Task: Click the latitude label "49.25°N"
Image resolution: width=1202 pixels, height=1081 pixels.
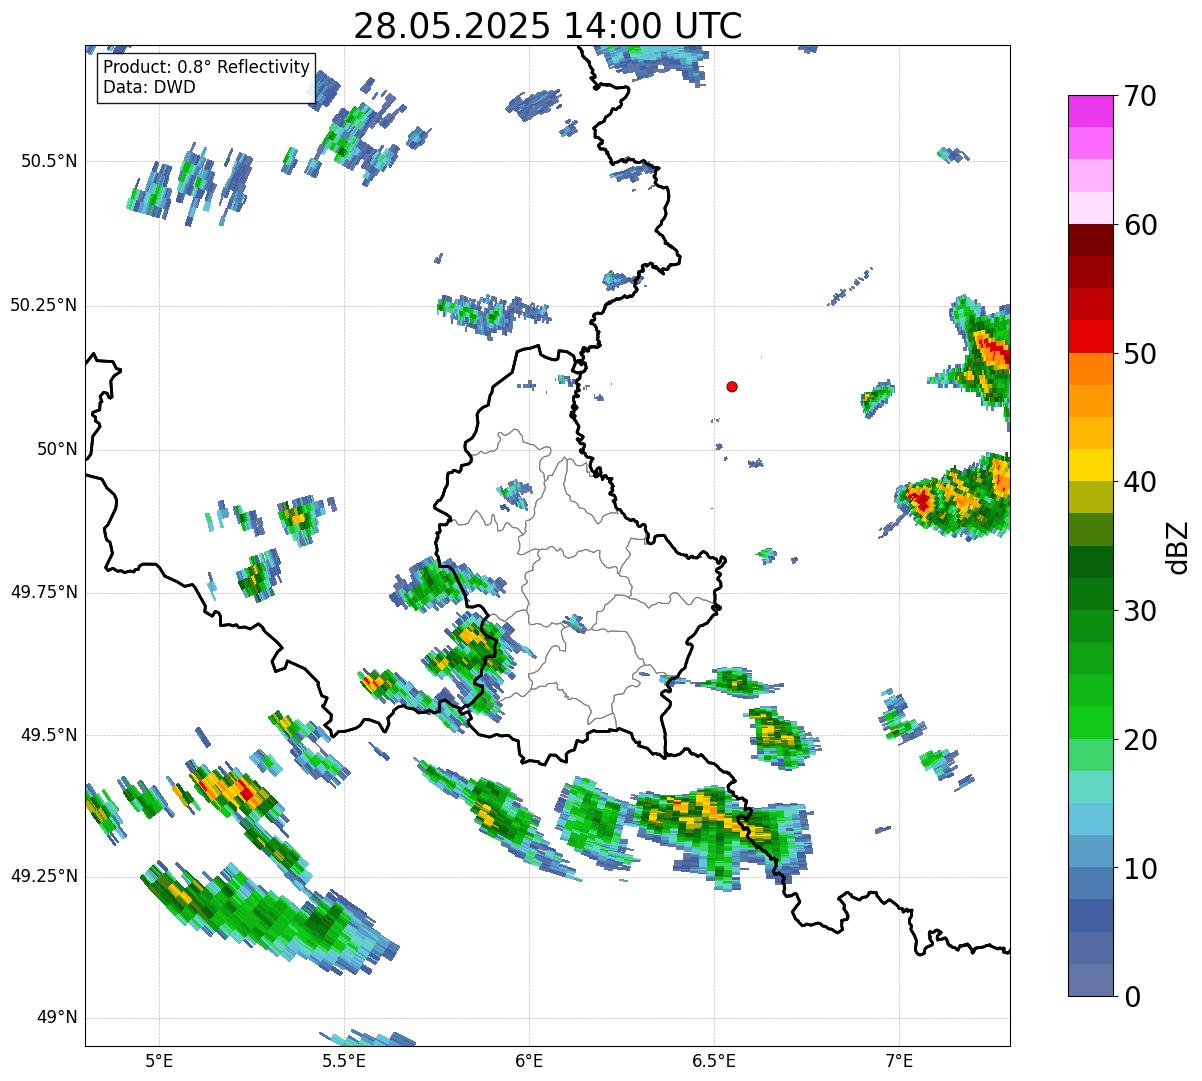Action: pos(43,877)
